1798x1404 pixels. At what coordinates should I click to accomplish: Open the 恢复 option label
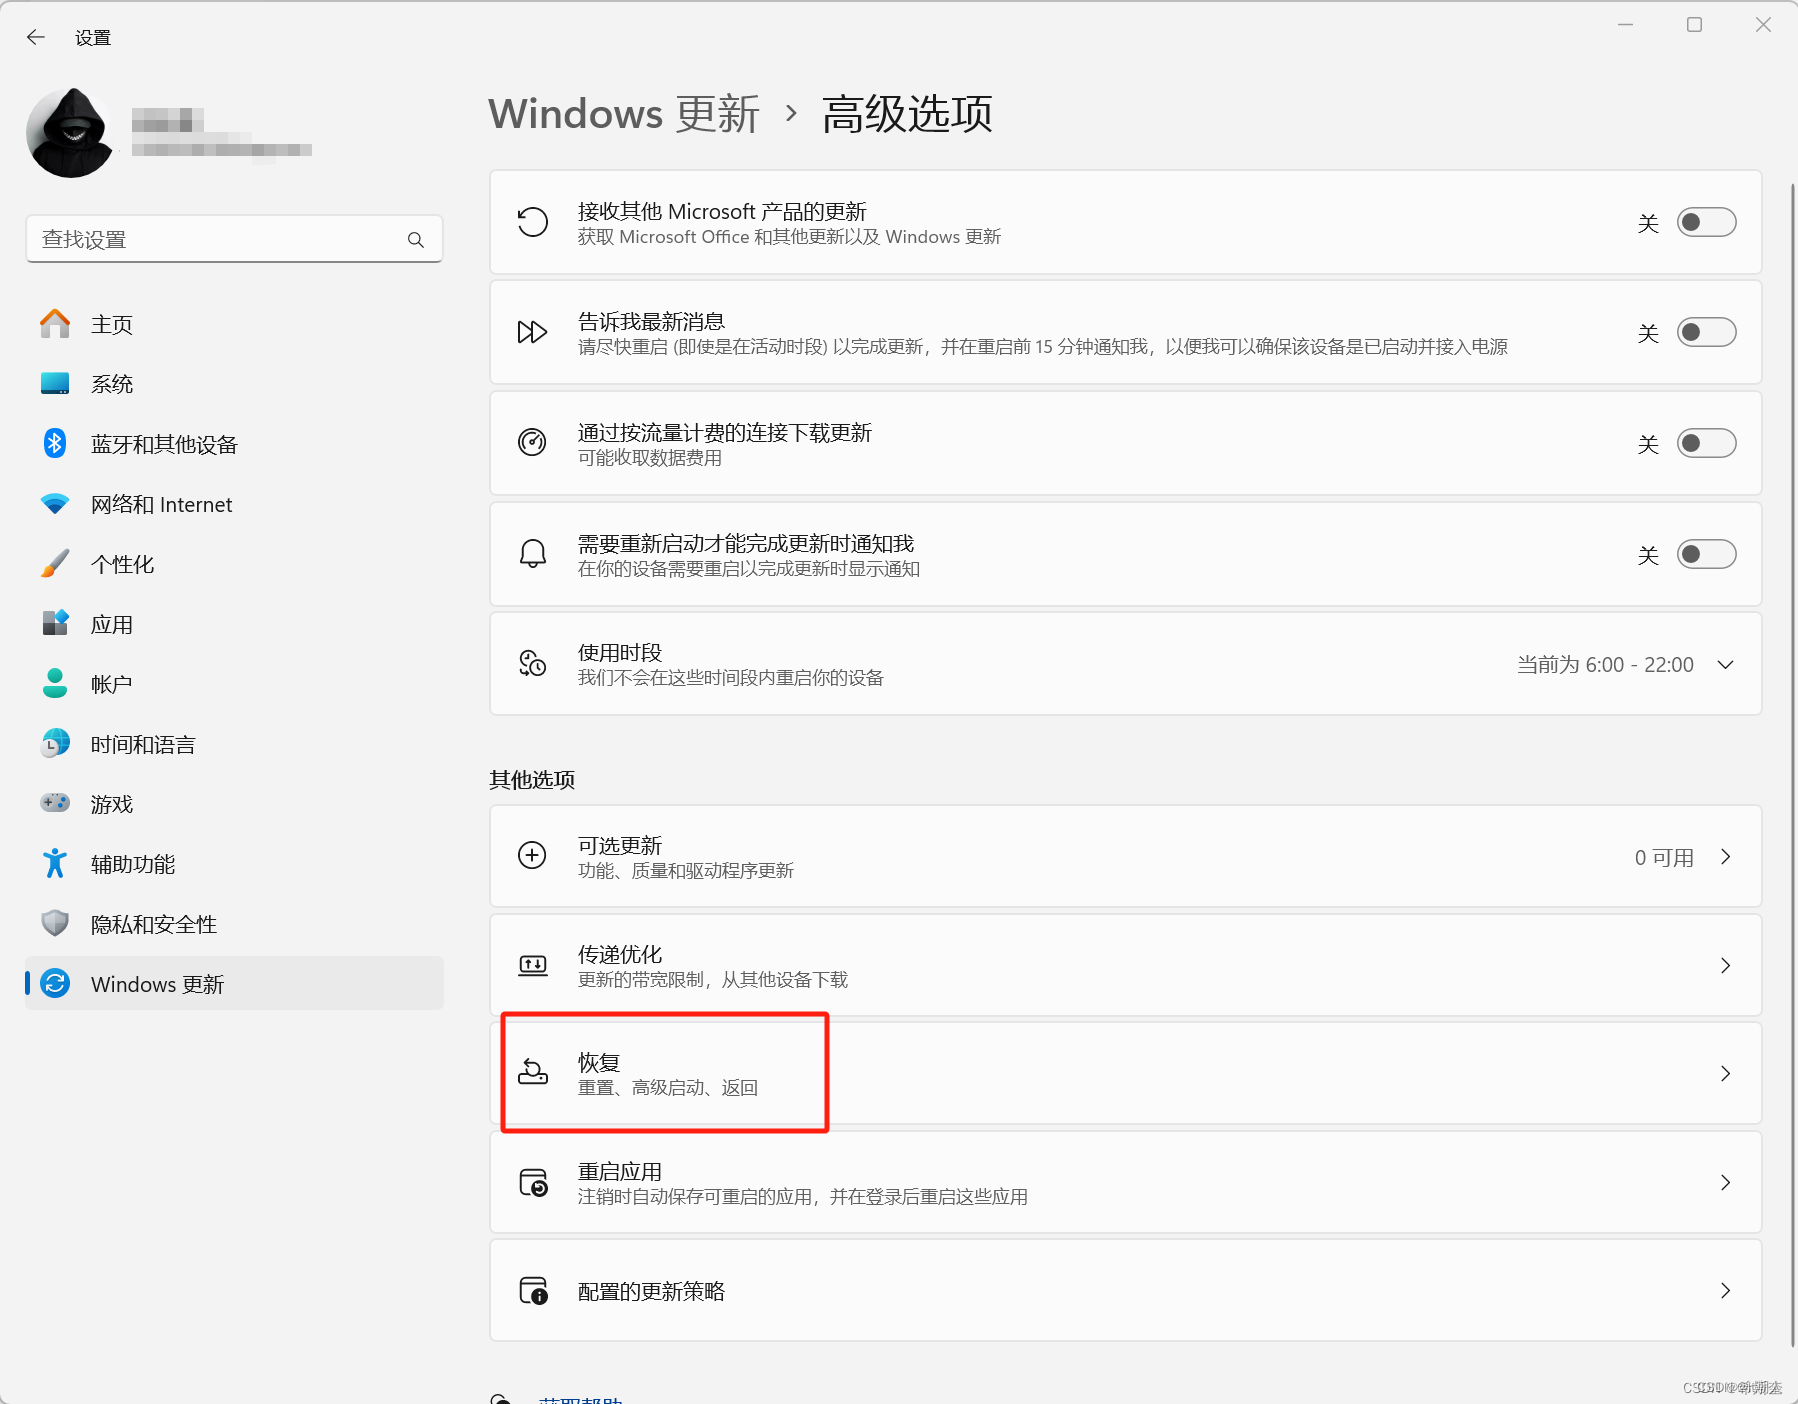[x=599, y=1062]
